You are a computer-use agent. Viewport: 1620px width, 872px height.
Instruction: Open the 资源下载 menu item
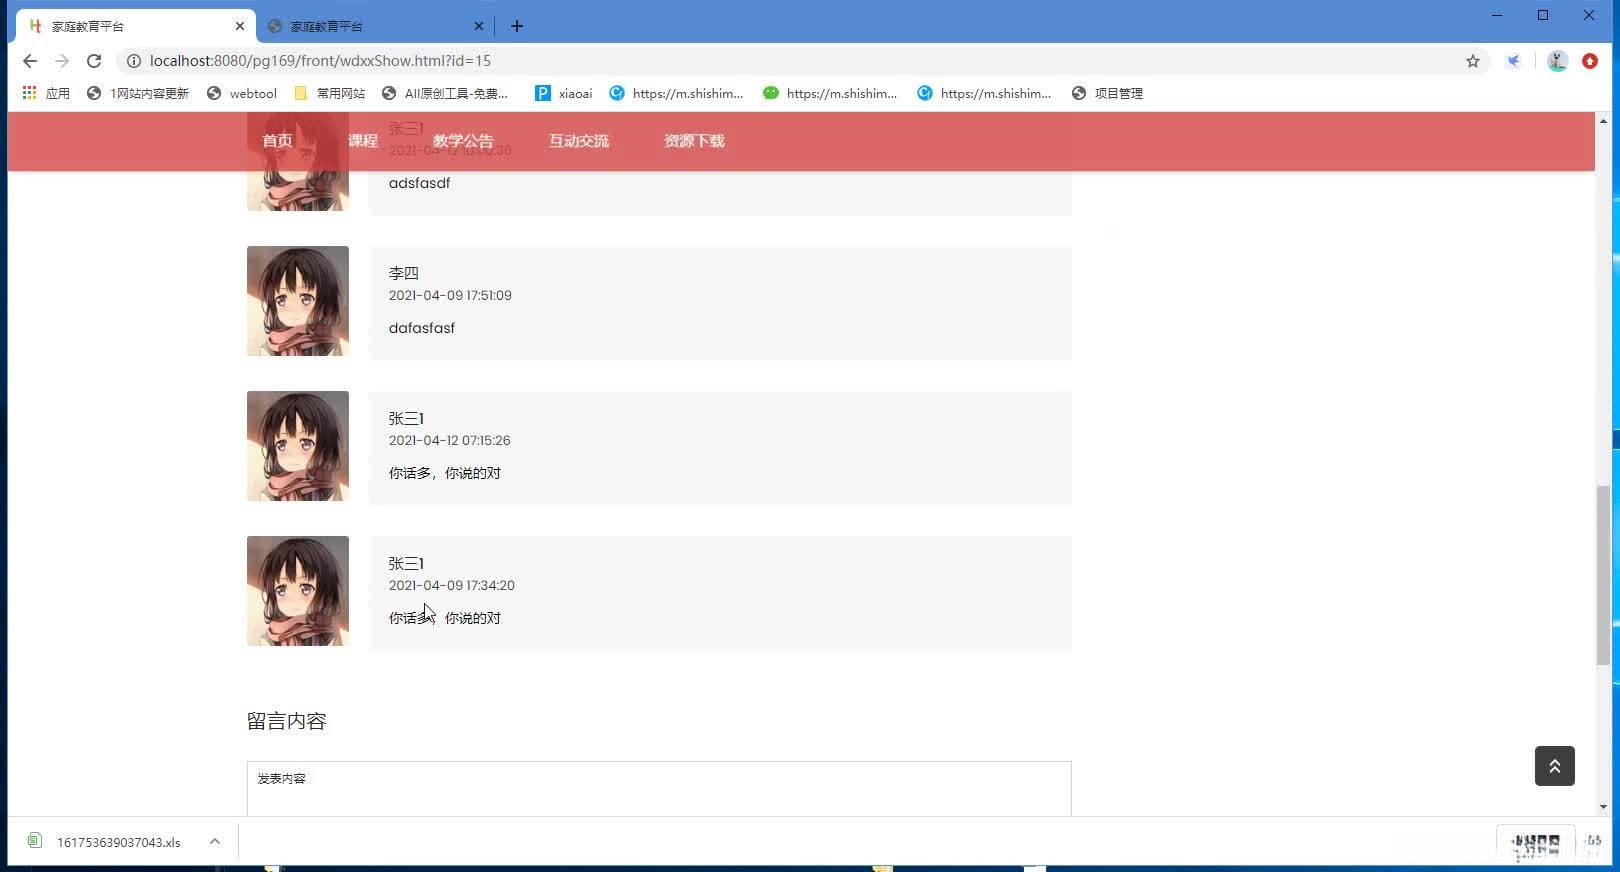pyautogui.click(x=694, y=141)
